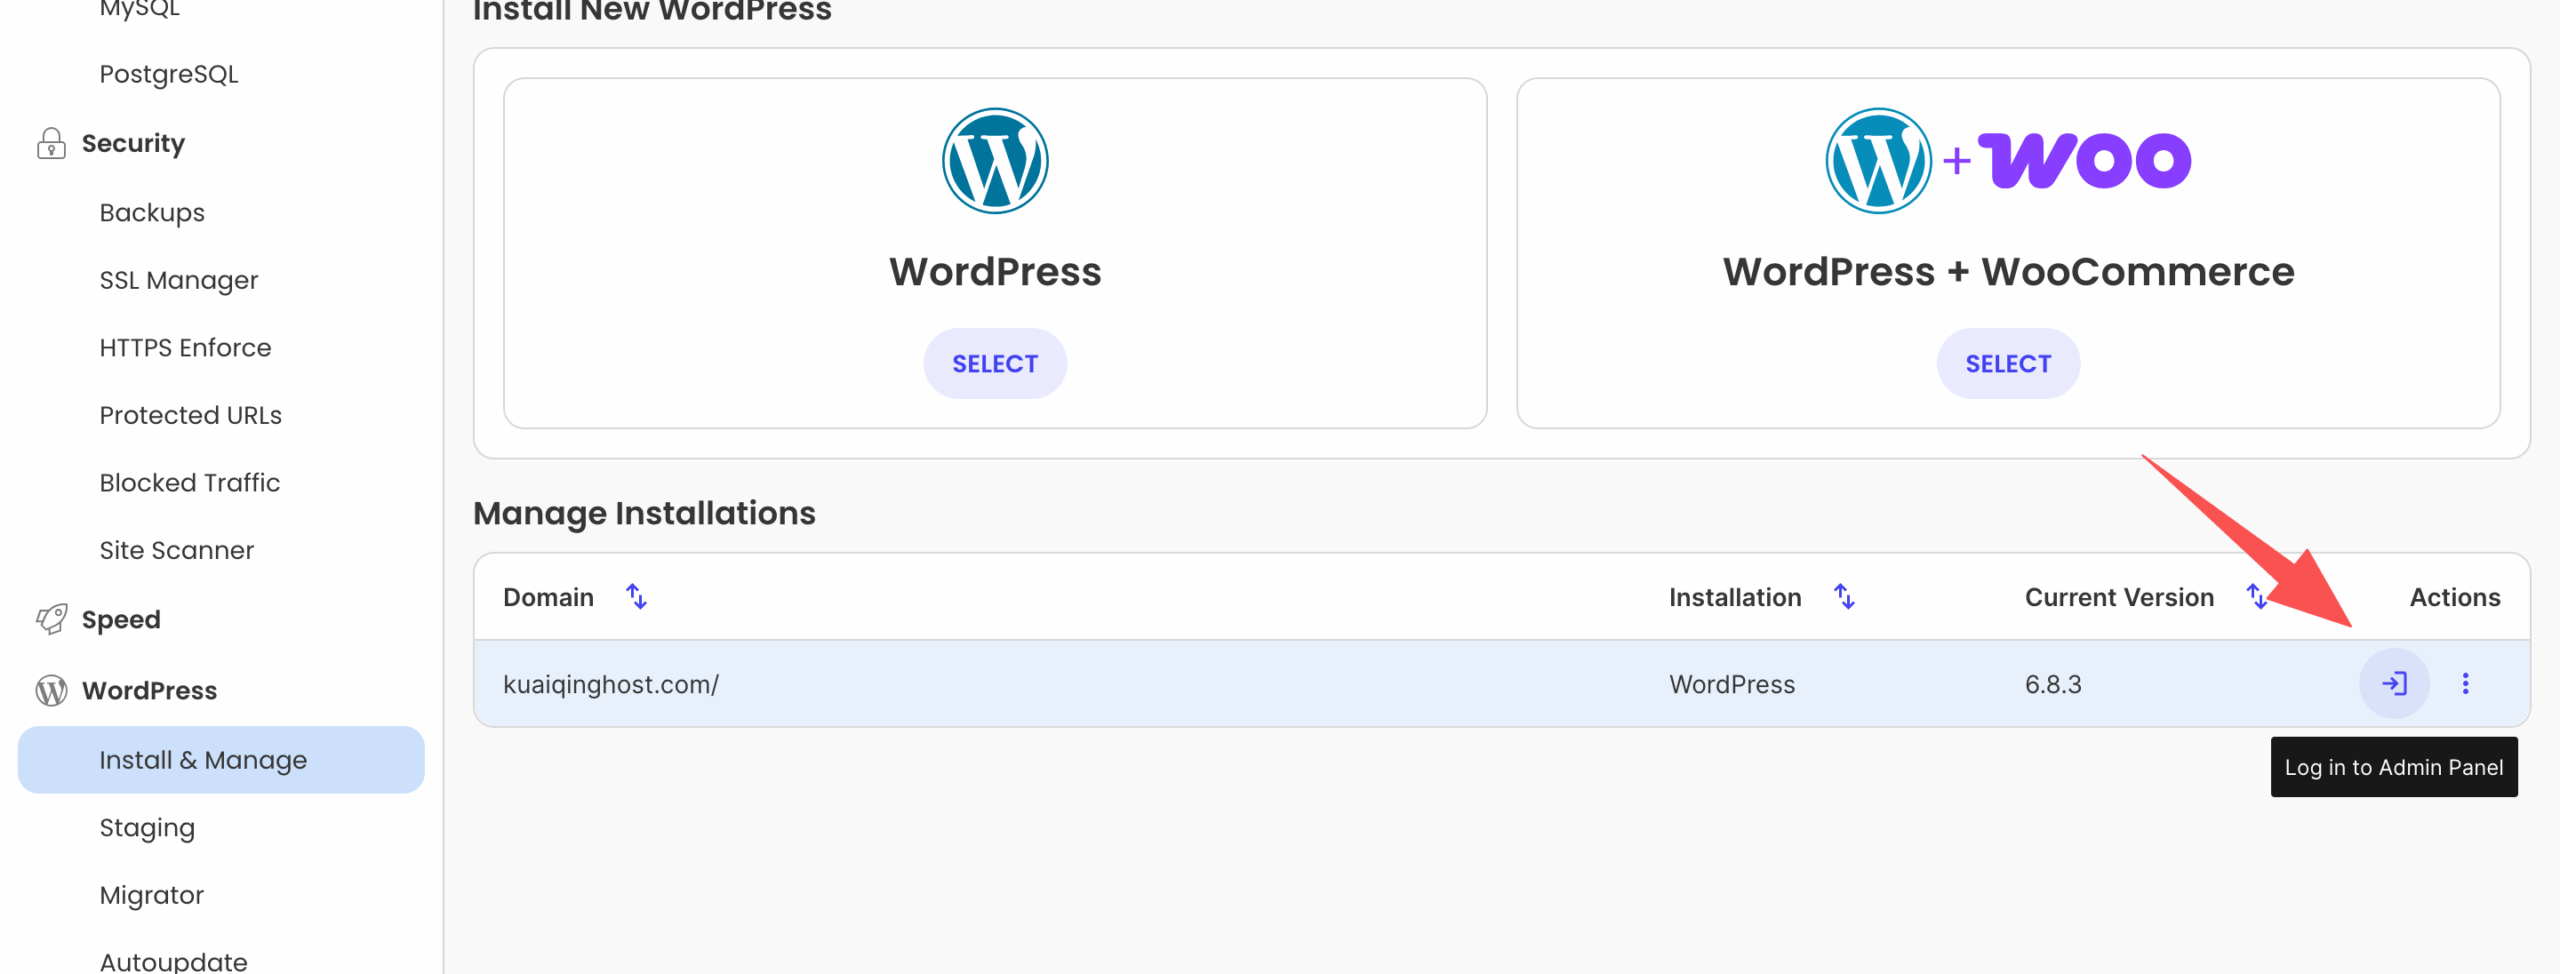
Task: Click the WordPress logo in the WordPress card
Action: tap(994, 161)
